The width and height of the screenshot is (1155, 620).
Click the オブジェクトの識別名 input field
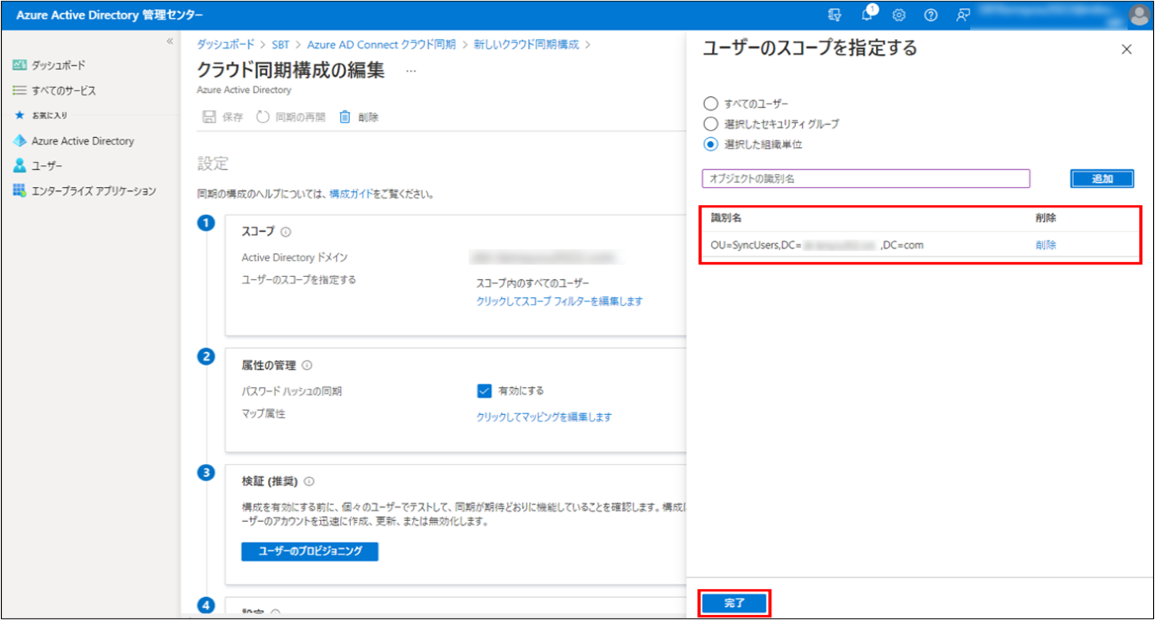click(866, 178)
